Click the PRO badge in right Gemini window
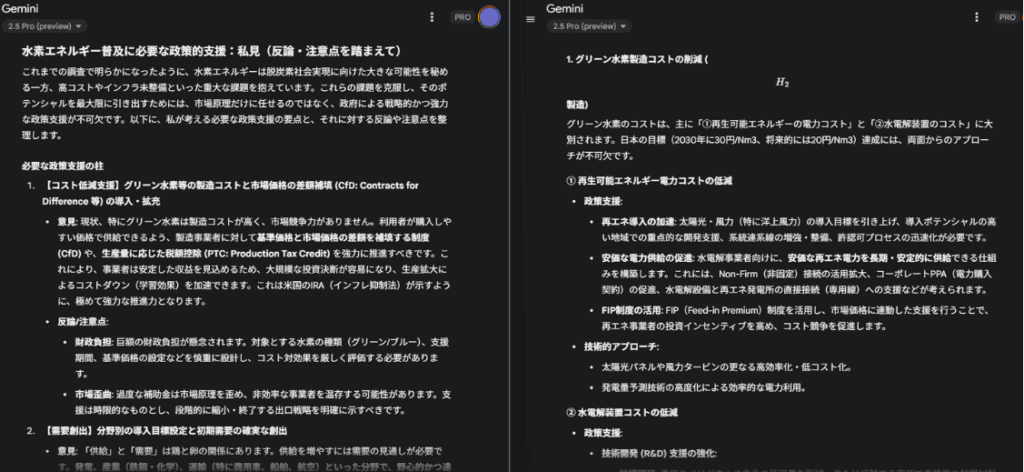Image resolution: width=1024 pixels, height=472 pixels. coord(1006,18)
